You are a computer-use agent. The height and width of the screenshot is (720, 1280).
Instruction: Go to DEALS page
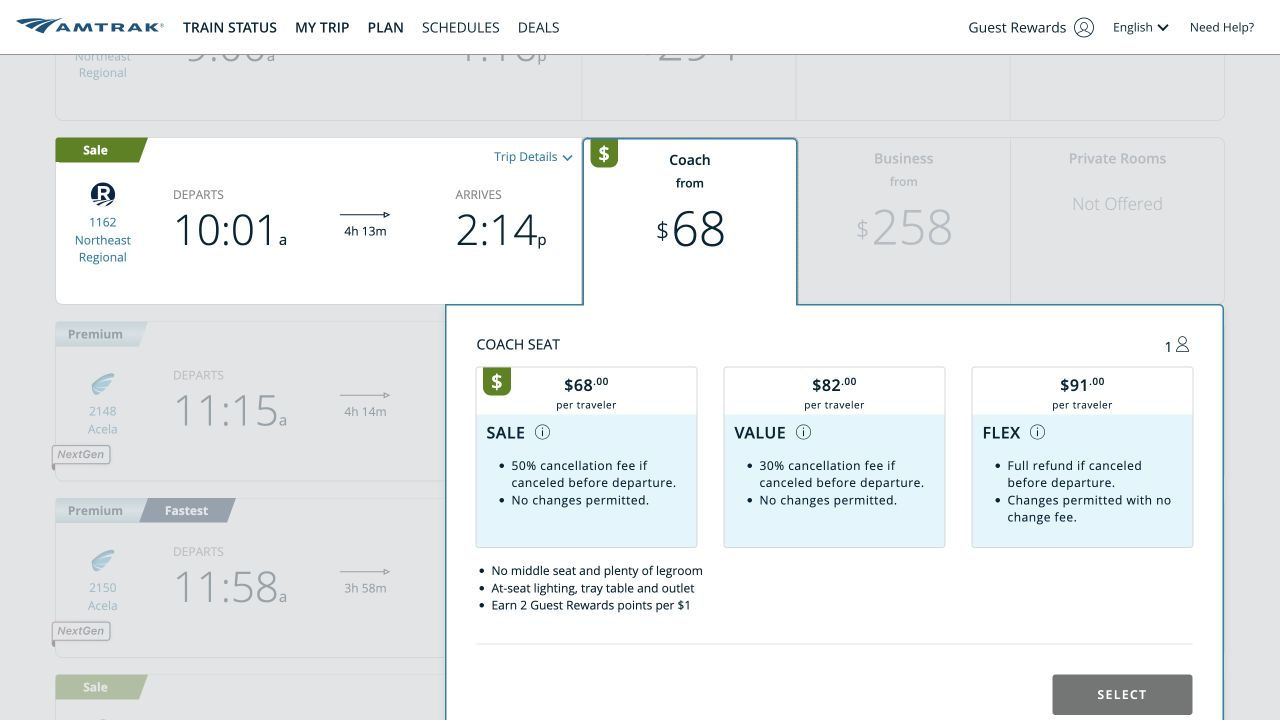[539, 28]
